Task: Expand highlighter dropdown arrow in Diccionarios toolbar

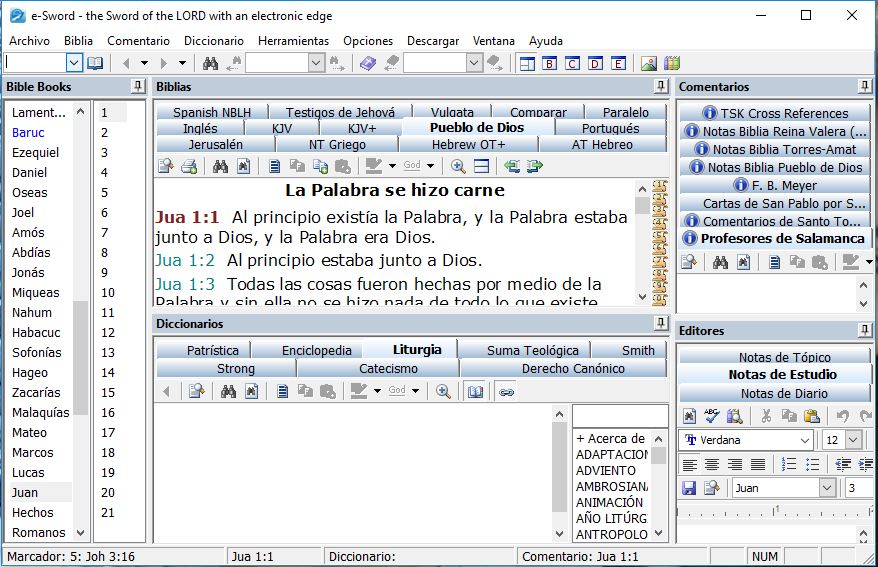Action: [377, 391]
